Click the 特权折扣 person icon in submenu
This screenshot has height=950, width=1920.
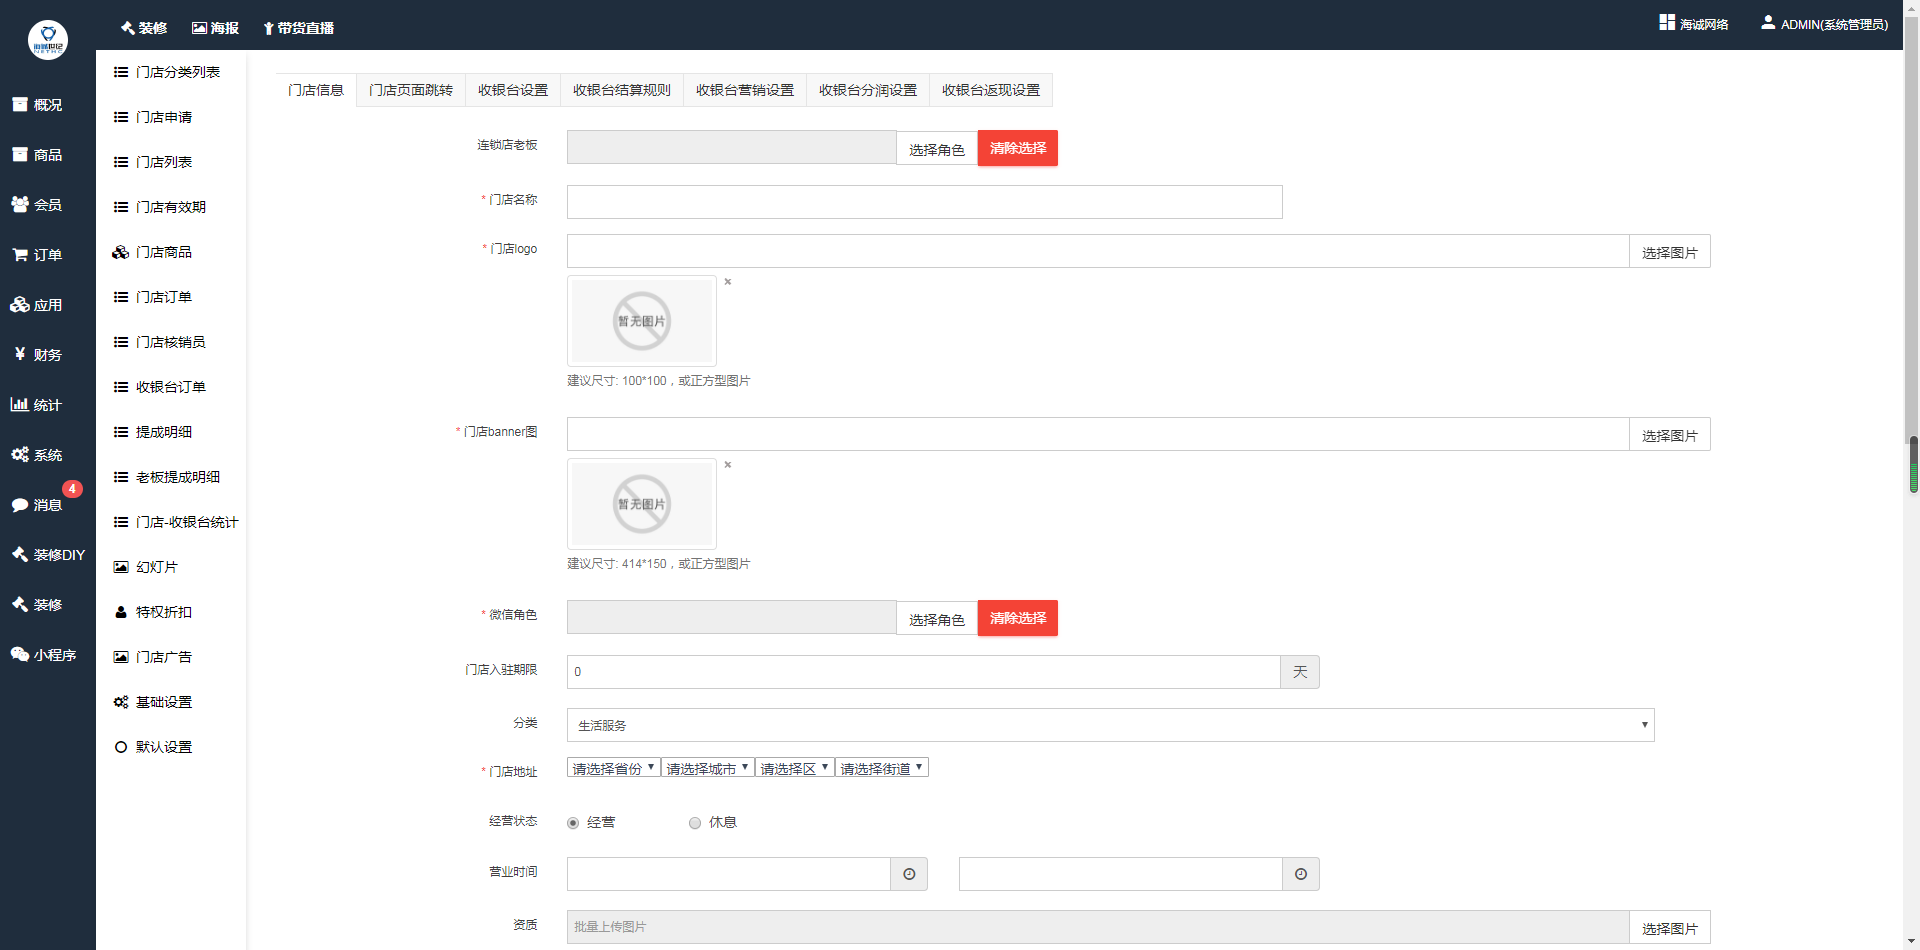[x=121, y=612]
